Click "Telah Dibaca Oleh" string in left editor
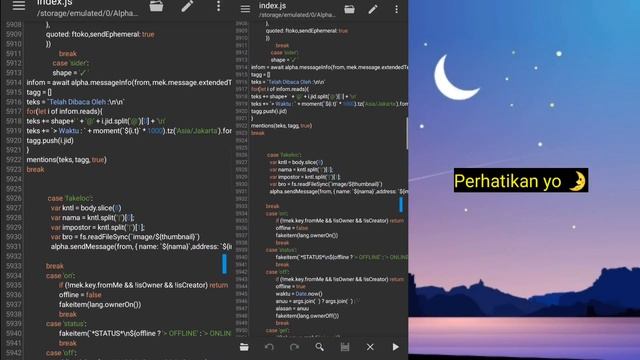Image resolution: width=640 pixels, height=360 pixels. (77, 102)
